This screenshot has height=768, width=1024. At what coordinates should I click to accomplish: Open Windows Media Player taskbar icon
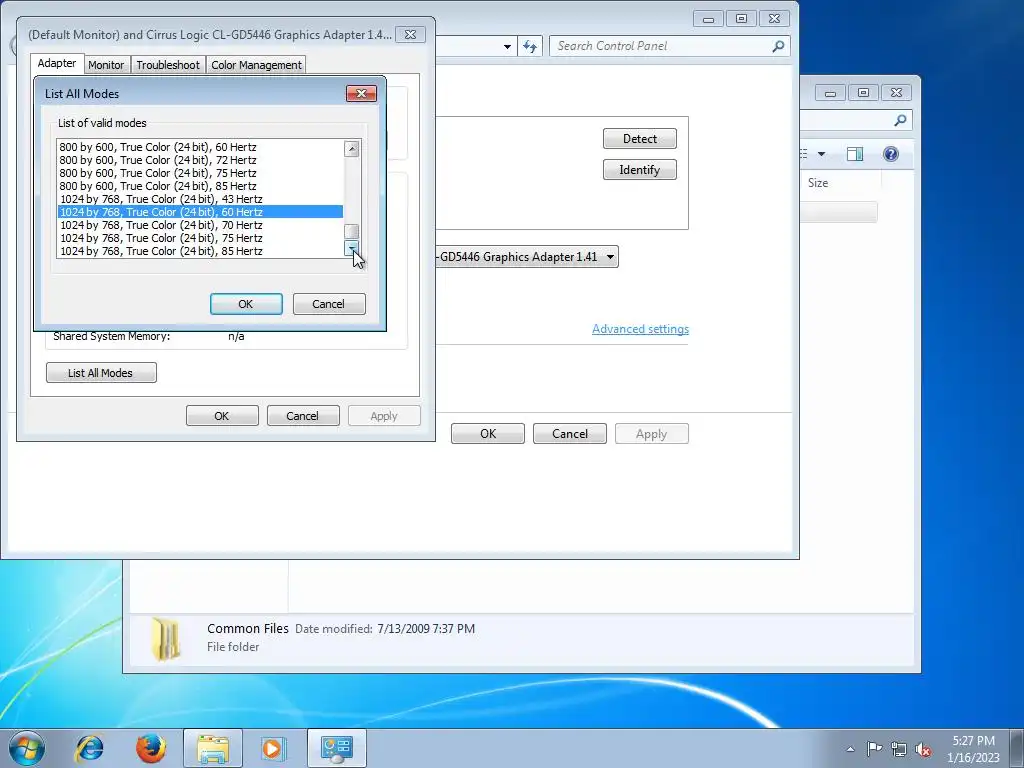click(x=273, y=748)
